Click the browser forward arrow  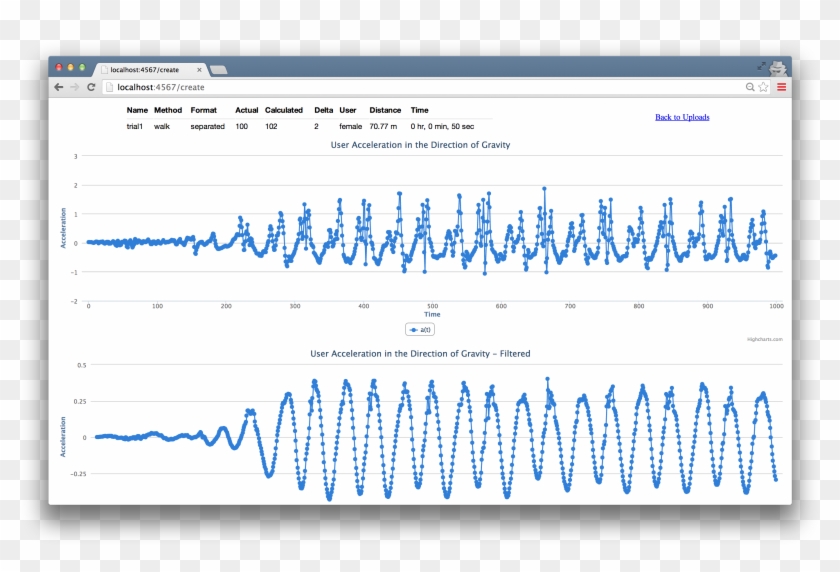tap(74, 87)
